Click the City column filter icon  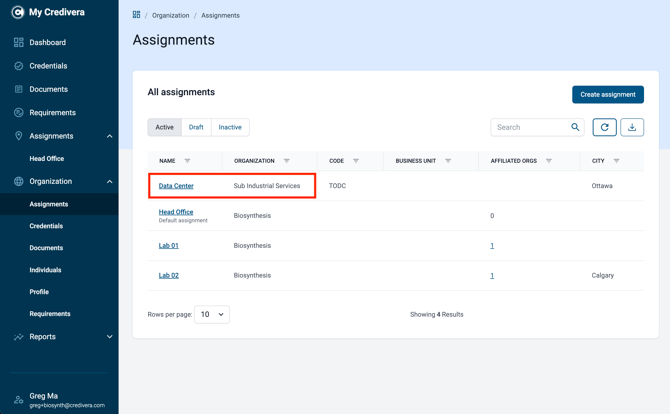point(616,161)
